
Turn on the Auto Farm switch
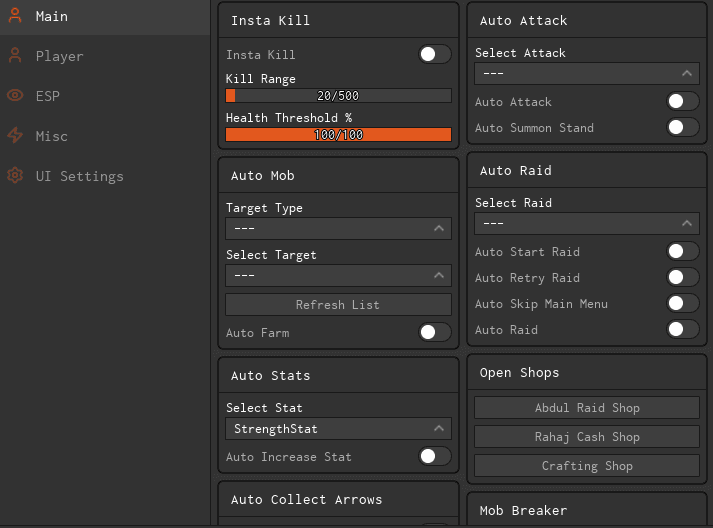pyautogui.click(x=434, y=333)
